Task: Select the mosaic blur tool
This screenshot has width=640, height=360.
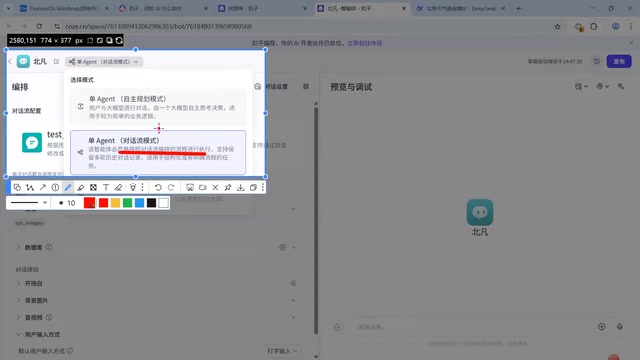Action: coord(93,187)
